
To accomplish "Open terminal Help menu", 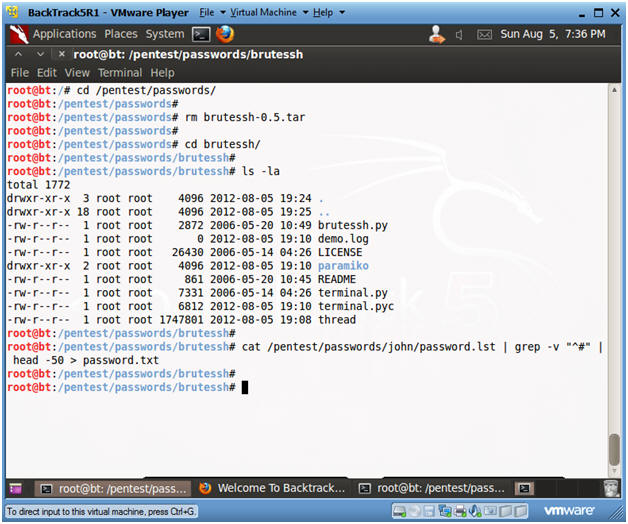I will (x=162, y=73).
